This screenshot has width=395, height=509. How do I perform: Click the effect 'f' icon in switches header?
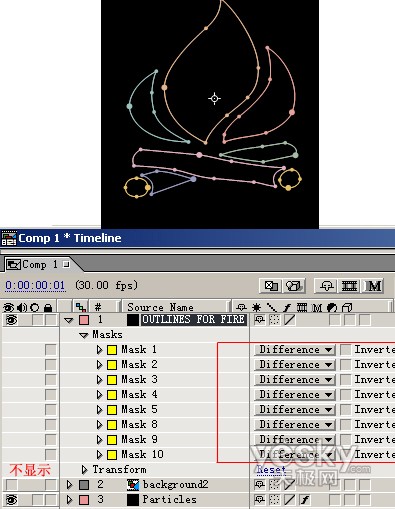pyautogui.click(x=287, y=307)
